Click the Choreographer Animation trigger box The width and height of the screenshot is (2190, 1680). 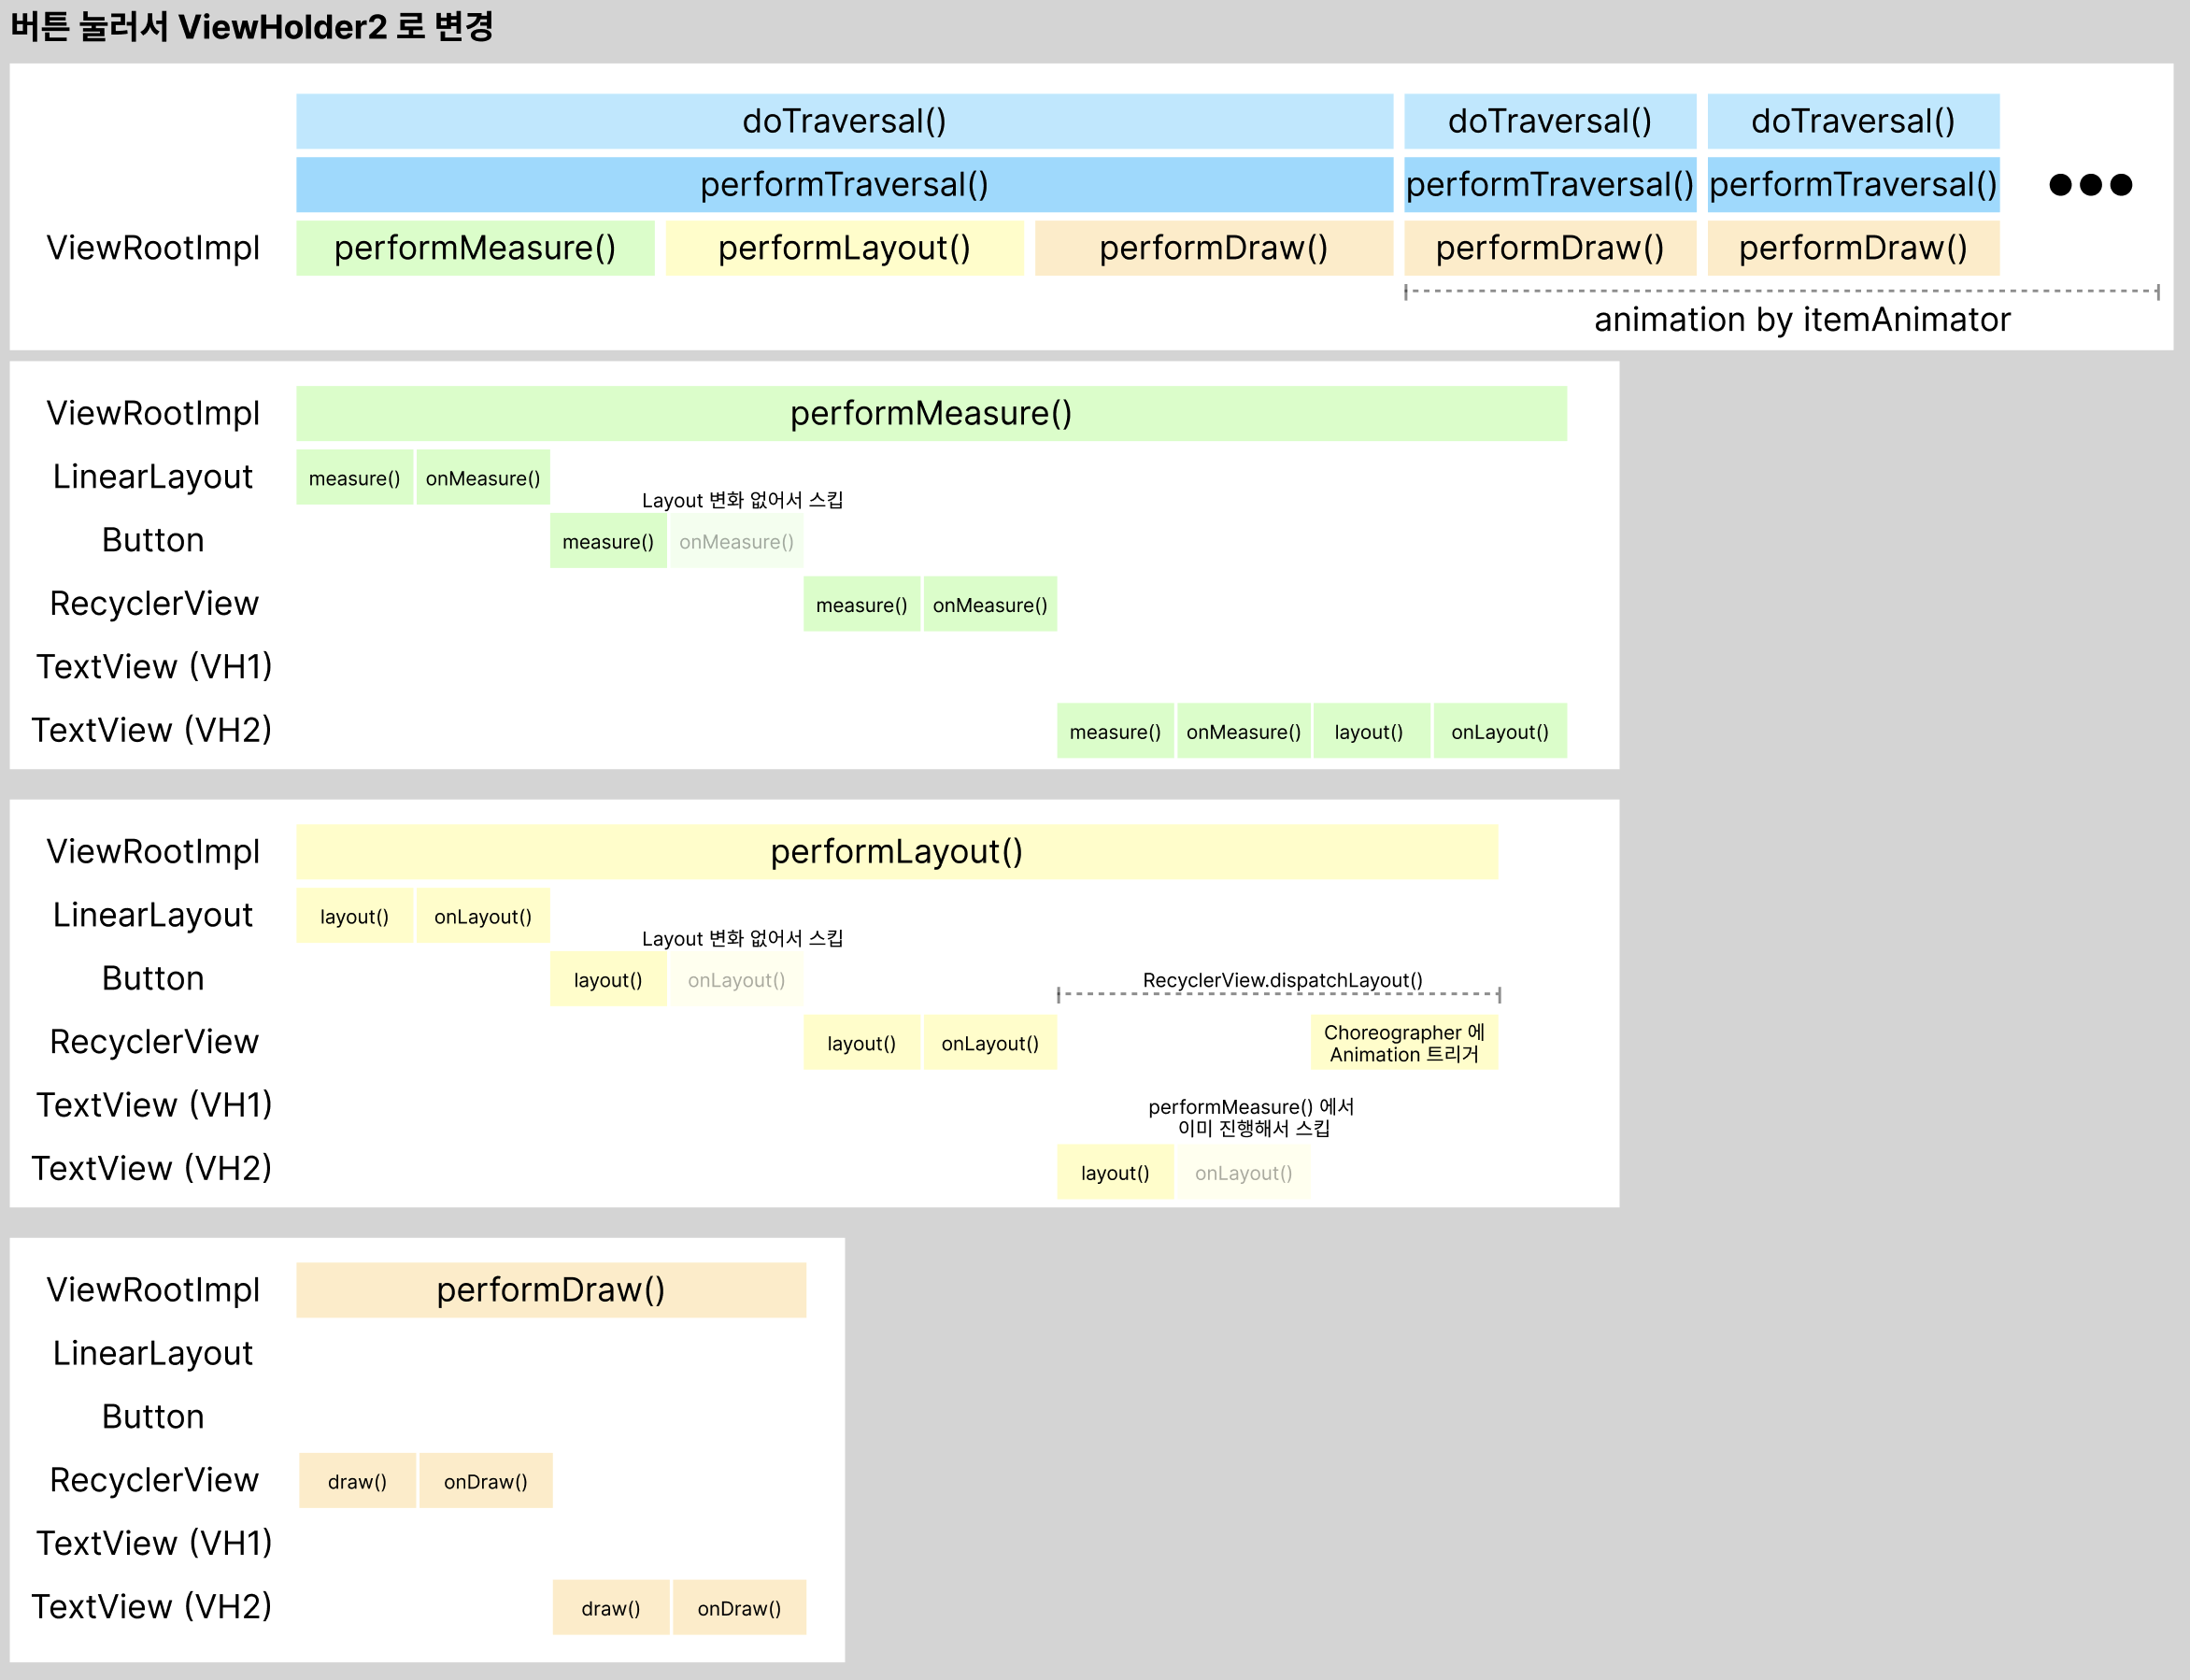(x=1404, y=1043)
